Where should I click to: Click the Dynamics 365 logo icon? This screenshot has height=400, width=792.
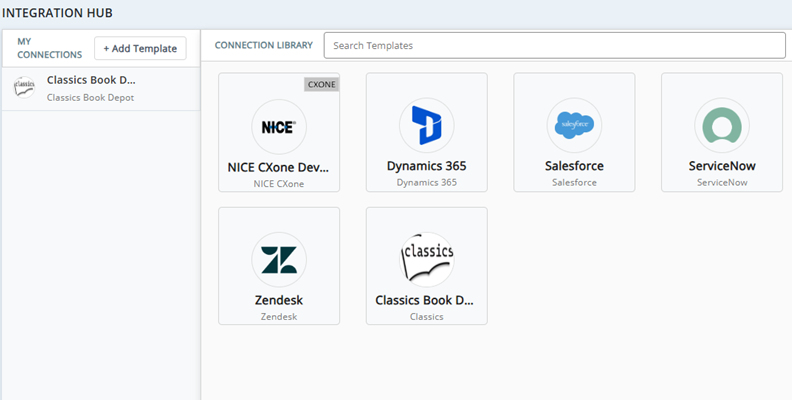coord(426,125)
